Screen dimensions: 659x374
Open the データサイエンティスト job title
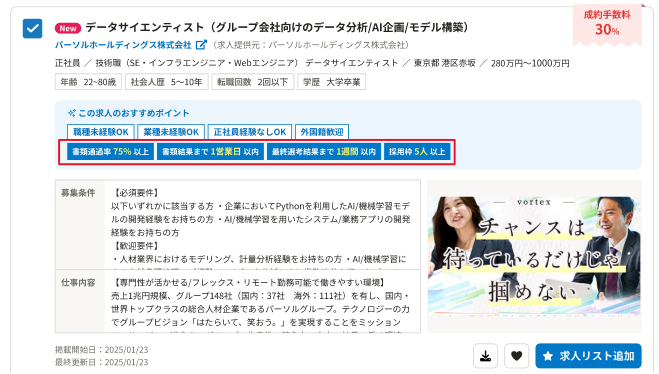click(277, 27)
